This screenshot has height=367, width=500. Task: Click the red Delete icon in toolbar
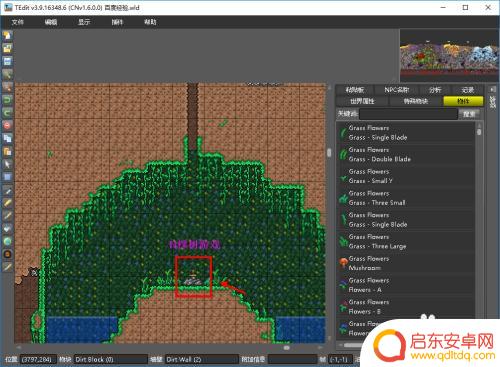pyautogui.click(x=7, y=126)
